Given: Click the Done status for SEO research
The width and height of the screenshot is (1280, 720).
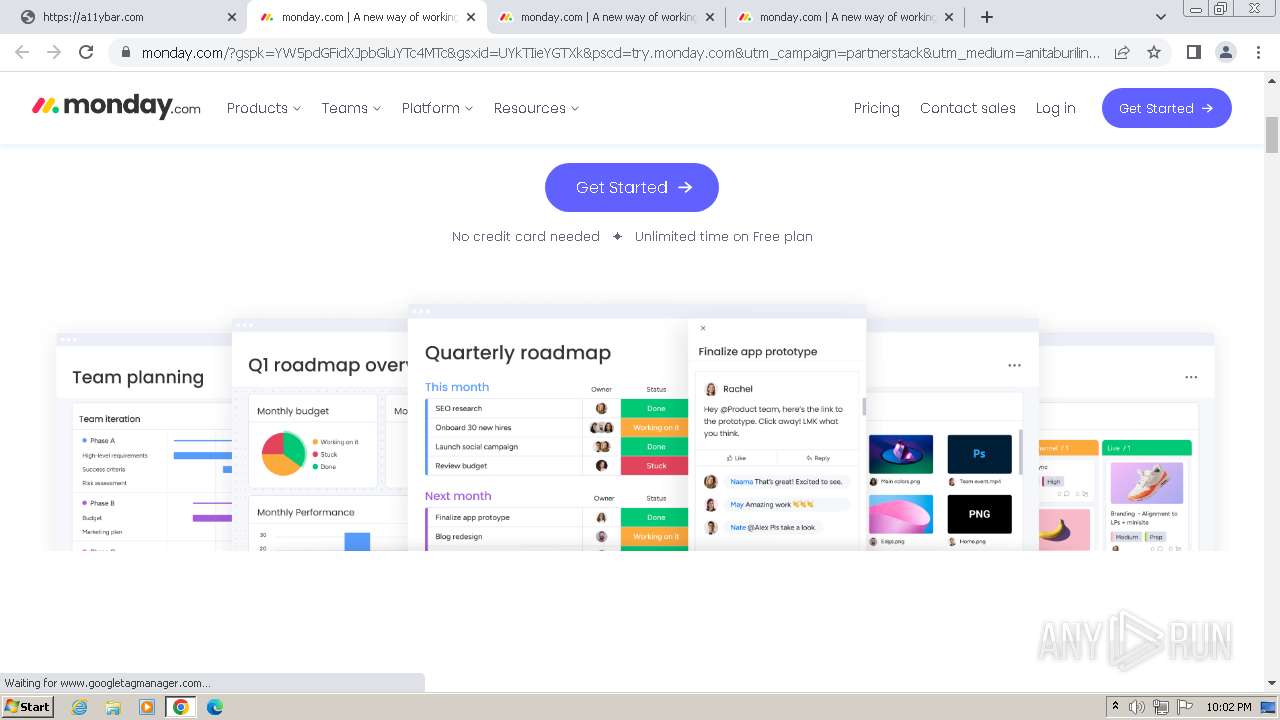Looking at the screenshot, I should click(x=655, y=408).
